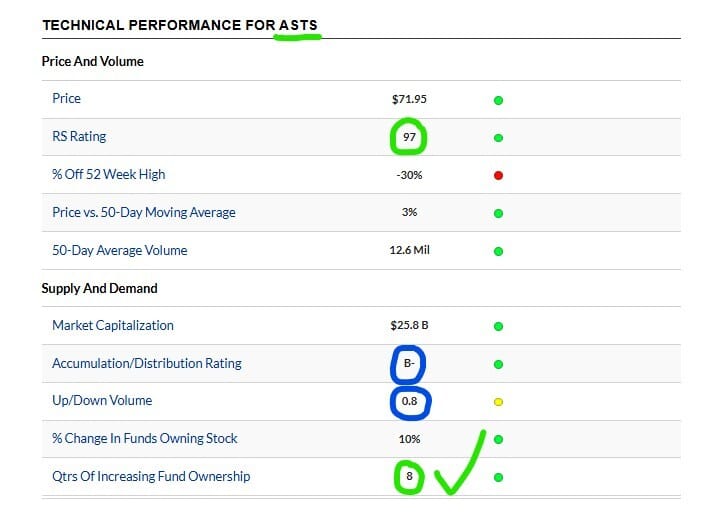This screenshot has width=713, height=522.
Task: Follow the Price vs. 50-Day Moving Average link
Action: (x=144, y=212)
